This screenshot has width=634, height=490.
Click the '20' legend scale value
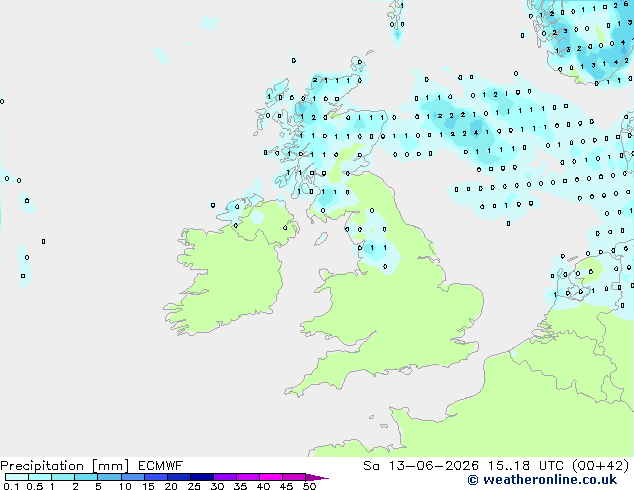[x=171, y=486]
